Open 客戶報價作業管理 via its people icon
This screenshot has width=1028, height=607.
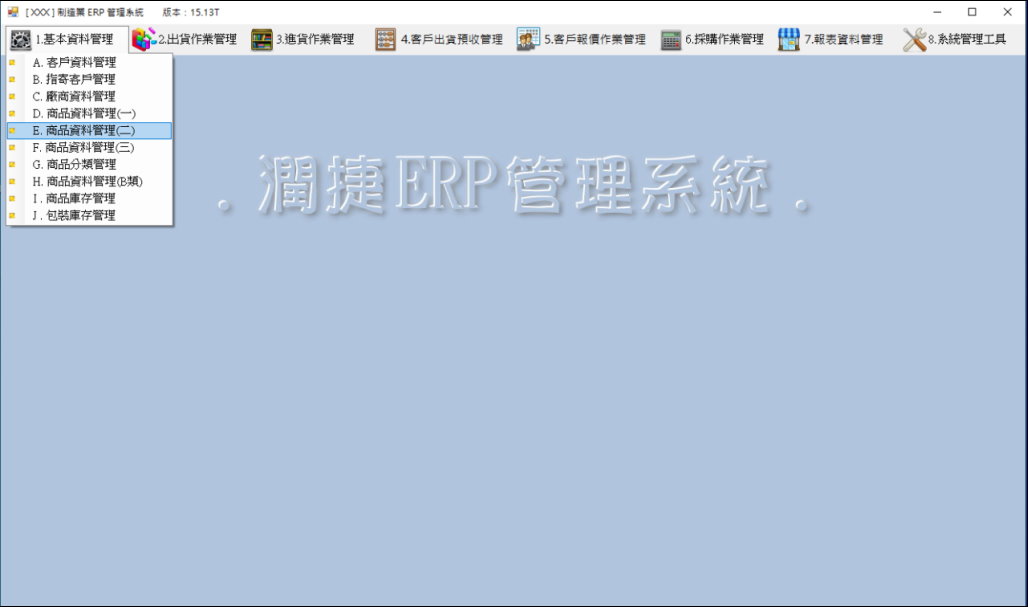528,40
